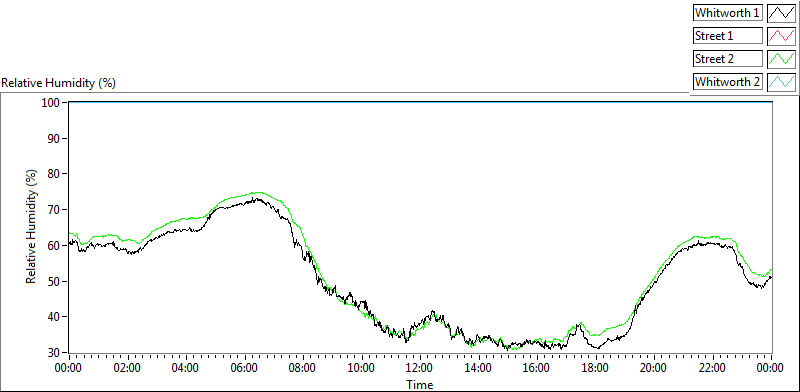Click the Street 1 red plot icon
The height and width of the screenshot is (392, 800).
782,36
